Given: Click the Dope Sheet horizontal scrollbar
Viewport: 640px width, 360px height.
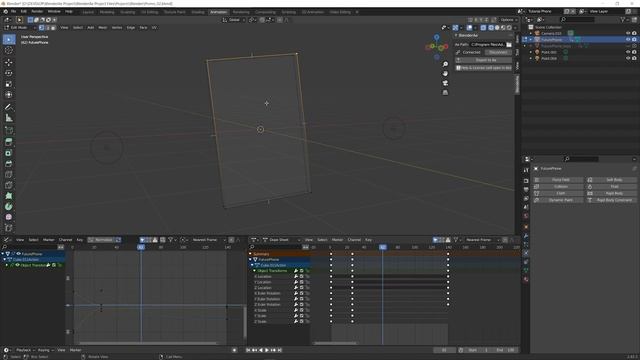Looking at the screenshot, I should point(335,343).
